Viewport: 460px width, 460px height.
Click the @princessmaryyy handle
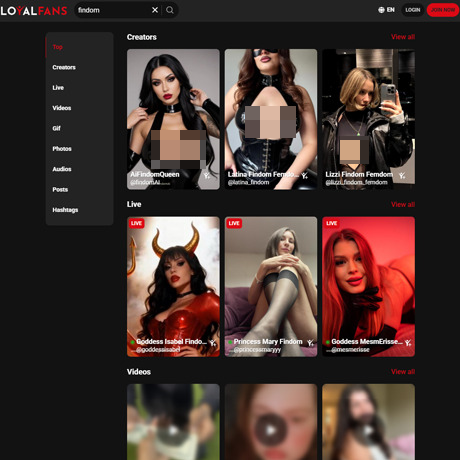[x=257, y=350]
